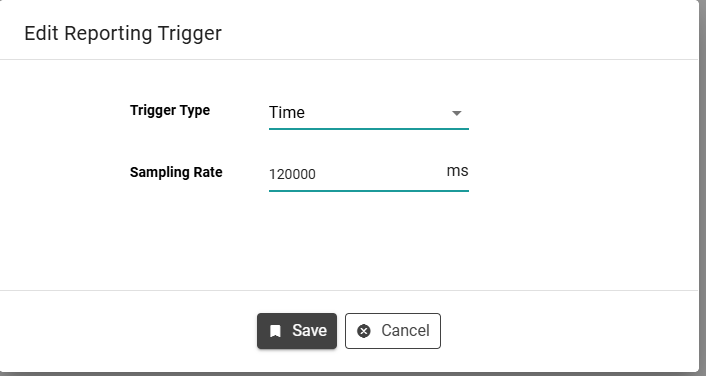
Task: Click the teal underline beneath Sampling Rate input
Action: pos(369,190)
